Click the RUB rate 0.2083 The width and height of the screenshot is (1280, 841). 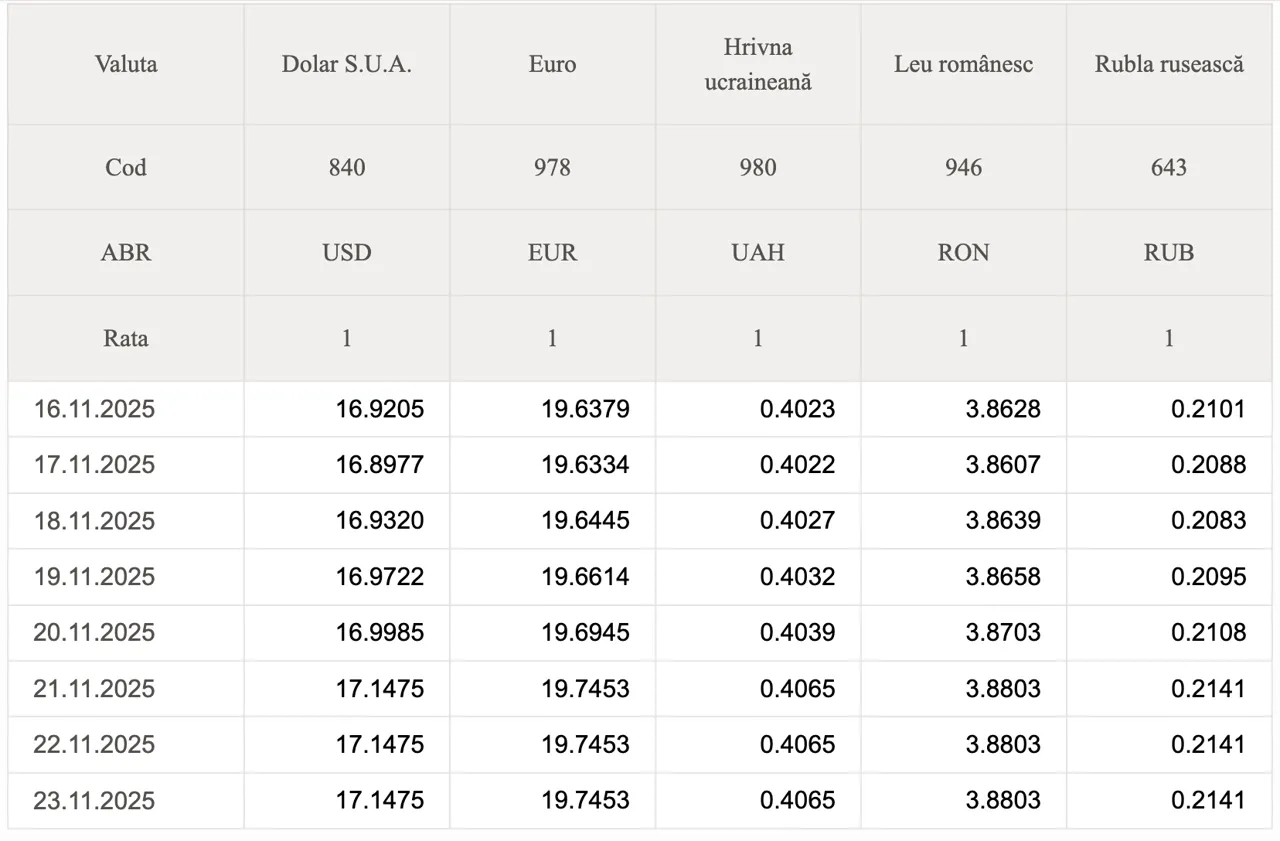pyautogui.click(x=1209, y=521)
